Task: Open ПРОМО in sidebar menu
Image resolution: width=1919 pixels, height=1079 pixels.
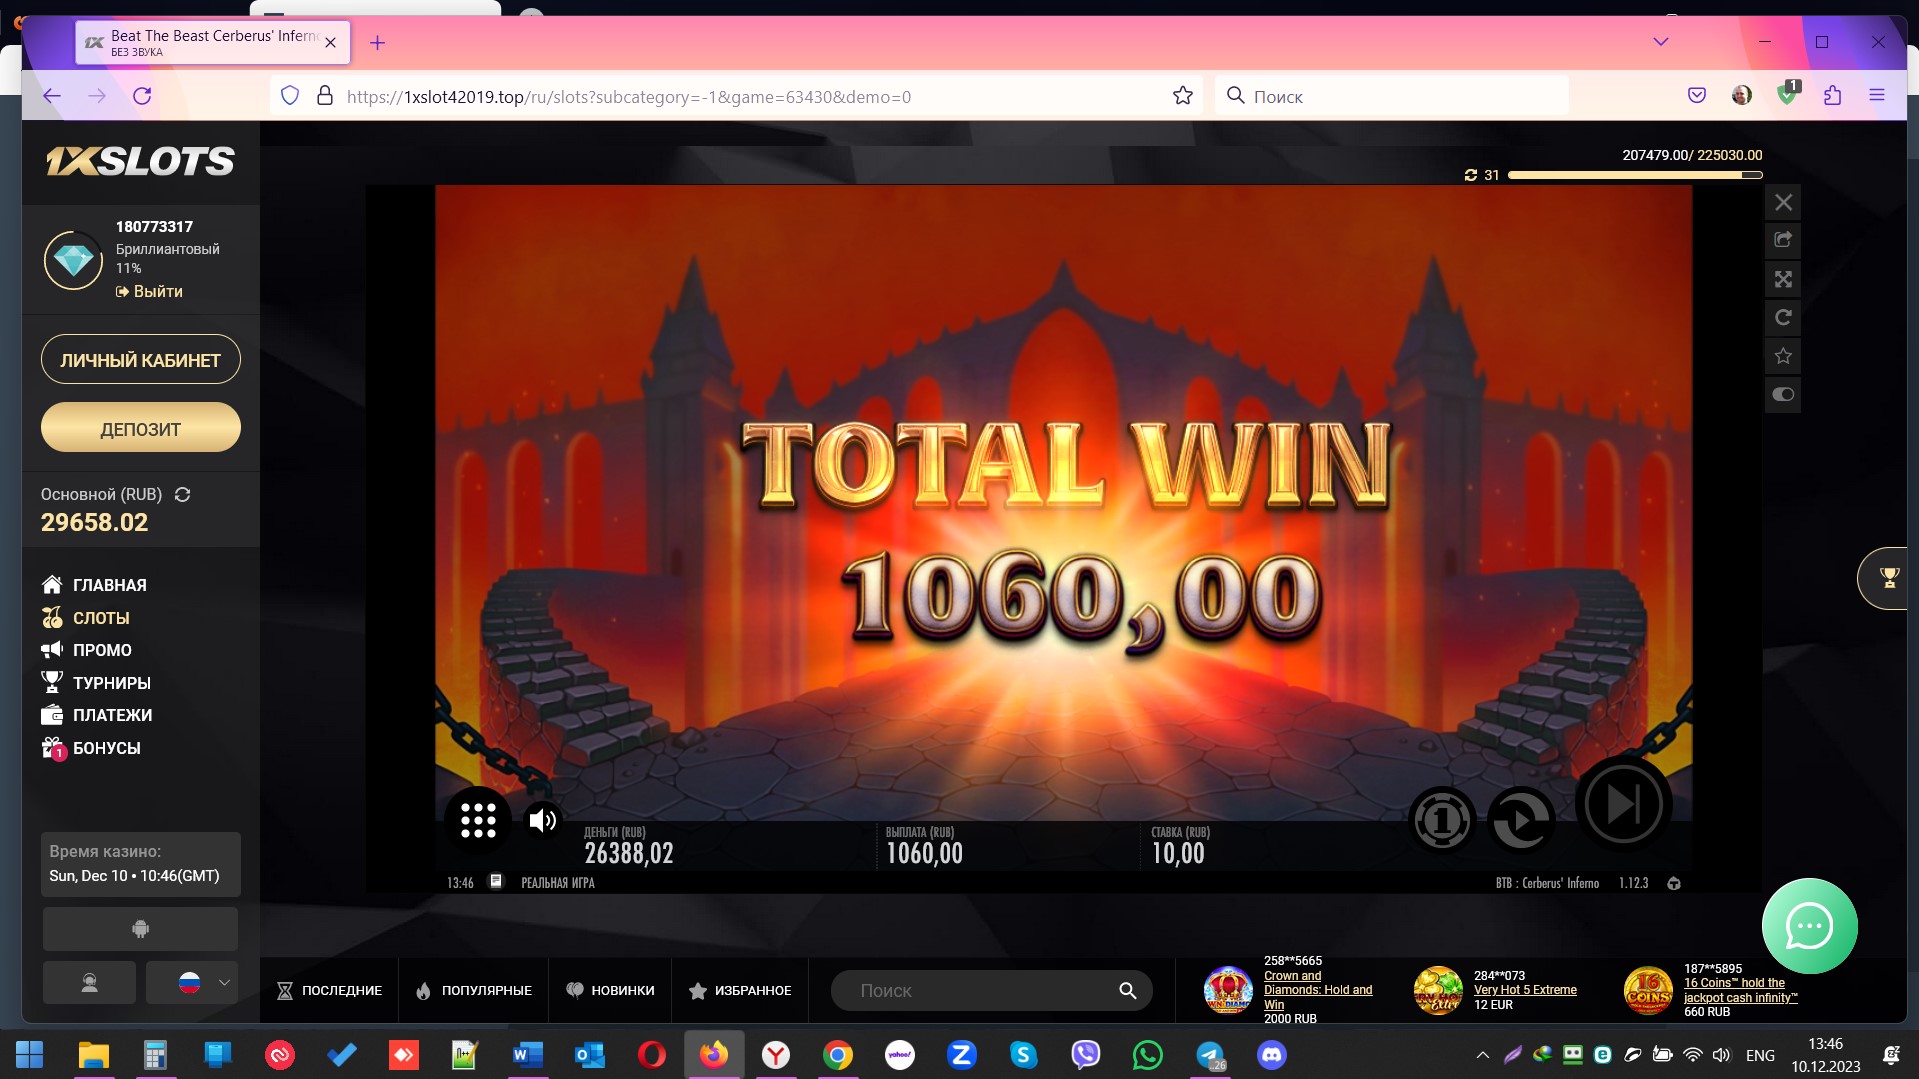Action: 87,650
